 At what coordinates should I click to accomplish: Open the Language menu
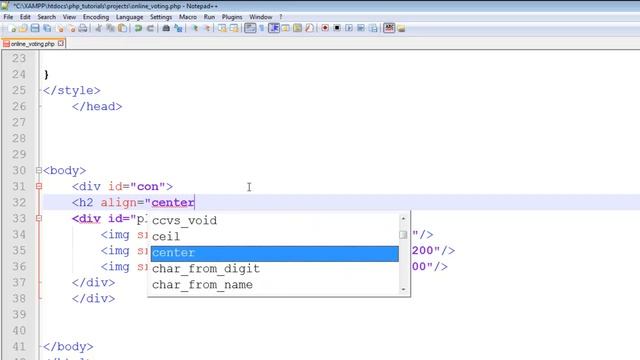tap(129, 17)
